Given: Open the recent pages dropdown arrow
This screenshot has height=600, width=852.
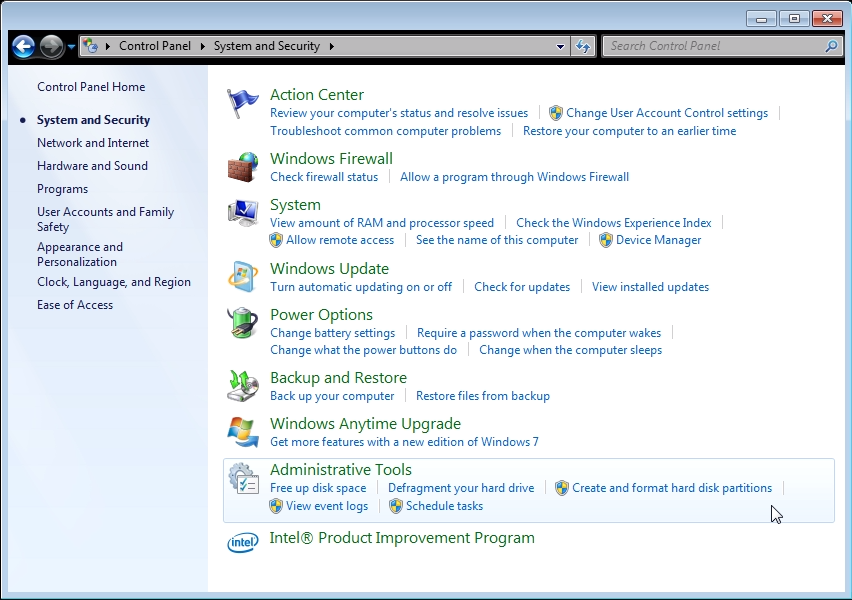Looking at the screenshot, I should [72, 47].
